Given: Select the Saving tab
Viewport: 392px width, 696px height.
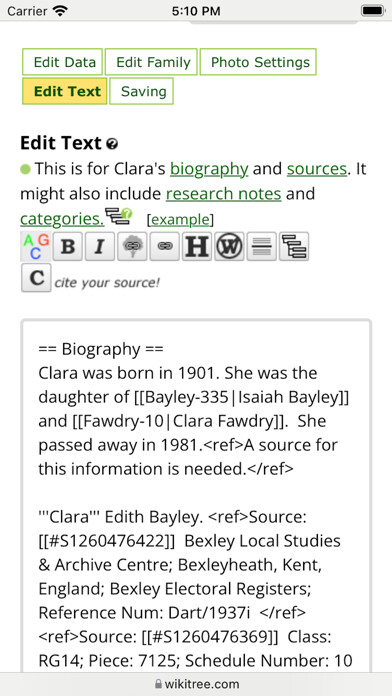Looking at the screenshot, I should [142, 91].
